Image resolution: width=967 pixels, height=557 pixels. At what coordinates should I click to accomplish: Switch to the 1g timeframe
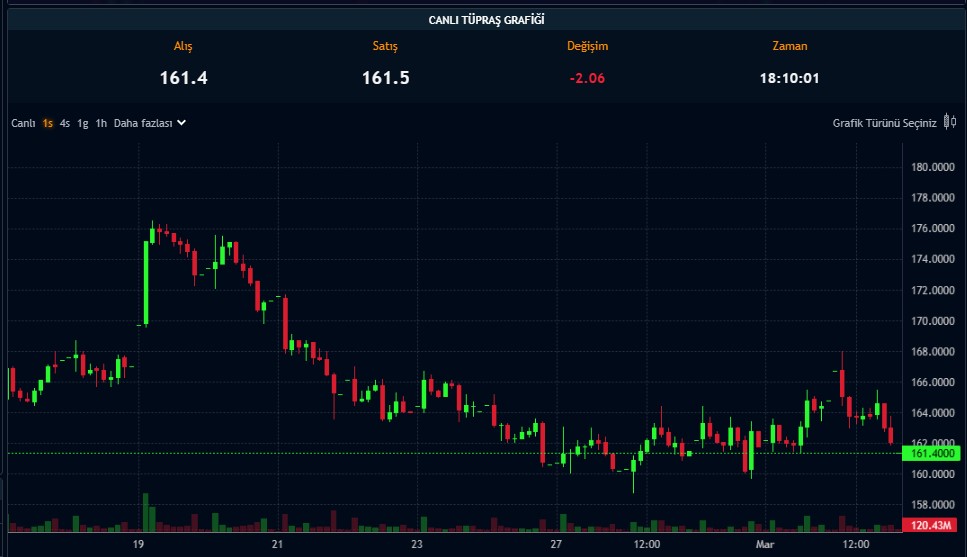[x=83, y=123]
